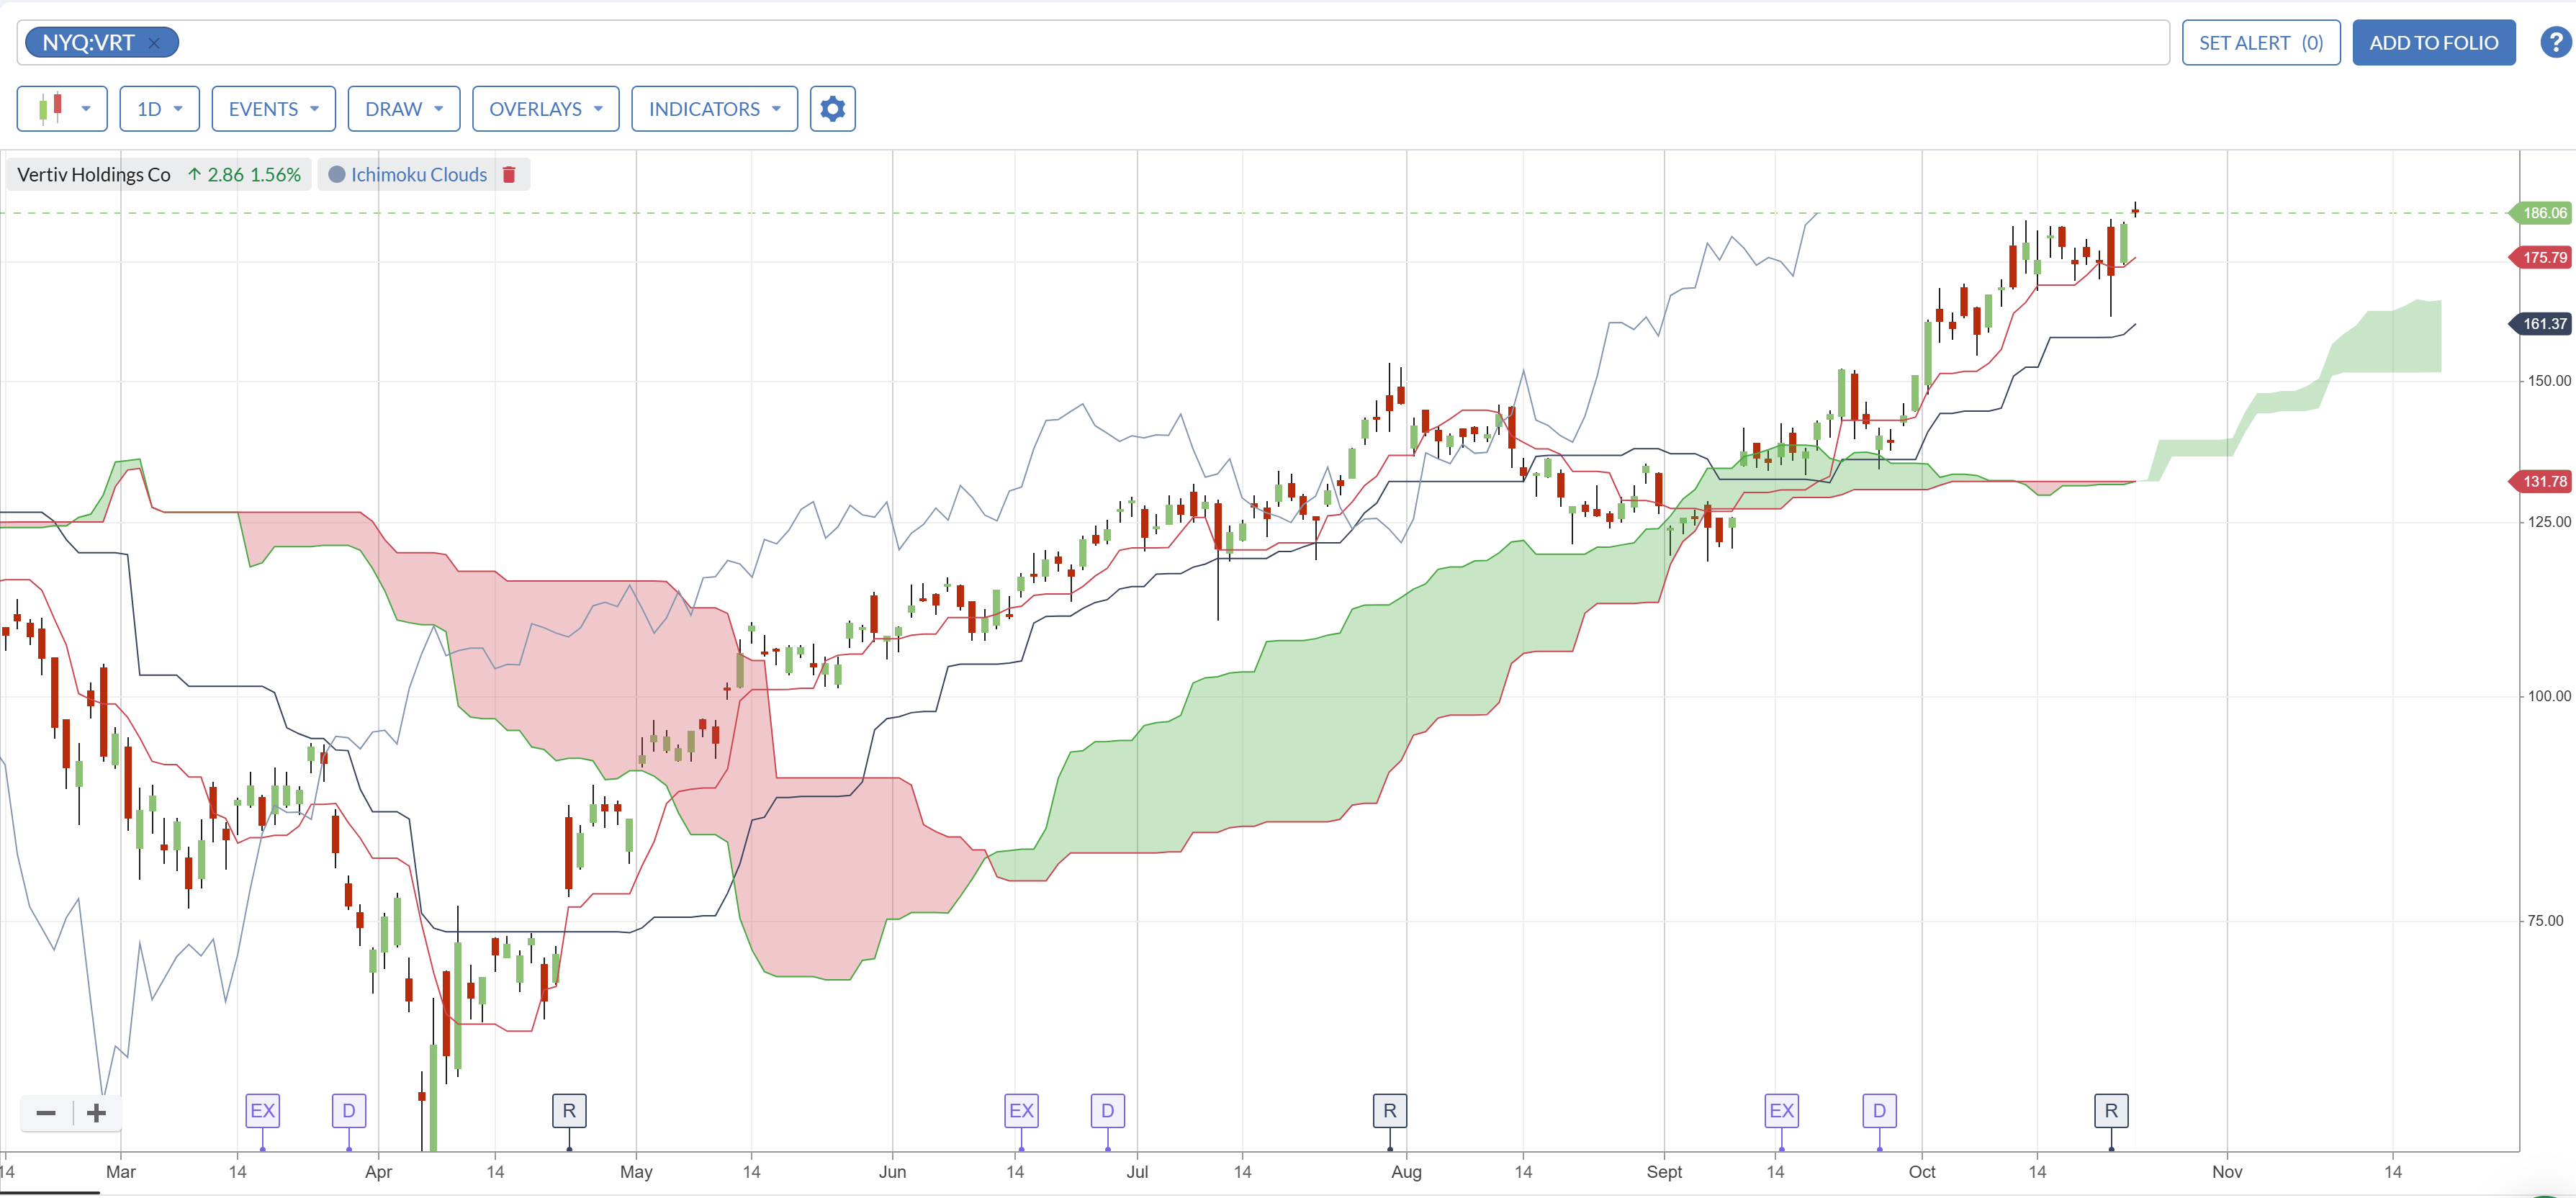2576x1198 pixels.
Task: Click the EX event marker in March
Action: coord(262,1110)
